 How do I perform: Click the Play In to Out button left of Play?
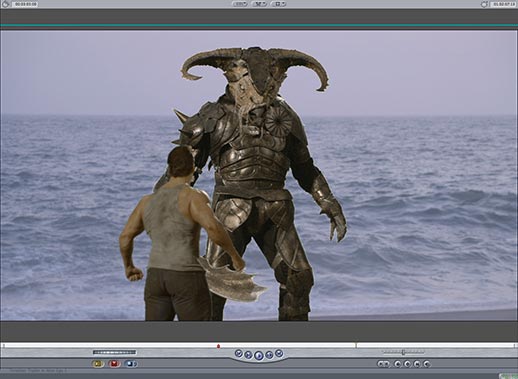pos(248,355)
